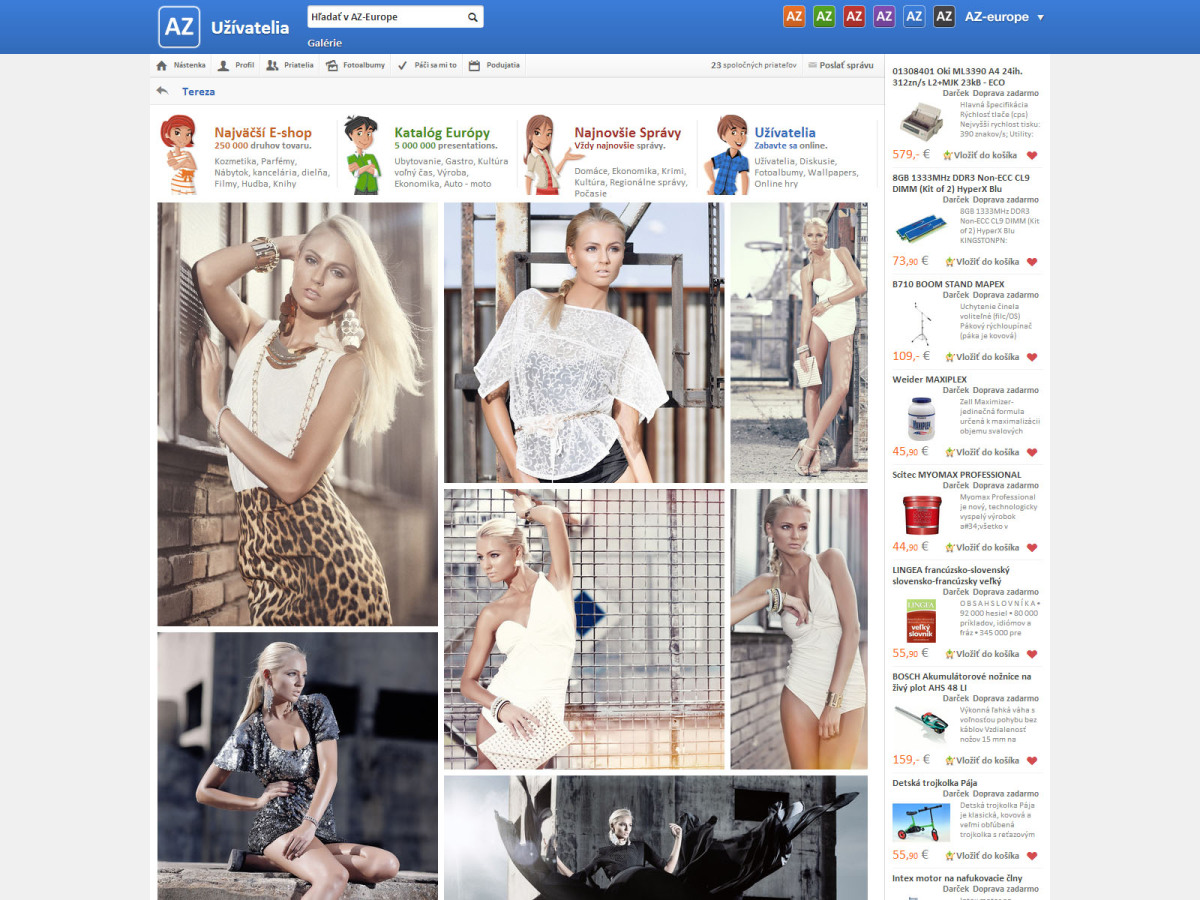This screenshot has height=900, width=1200.
Task: Click the back arrow next to Tereza
Action: [162, 91]
